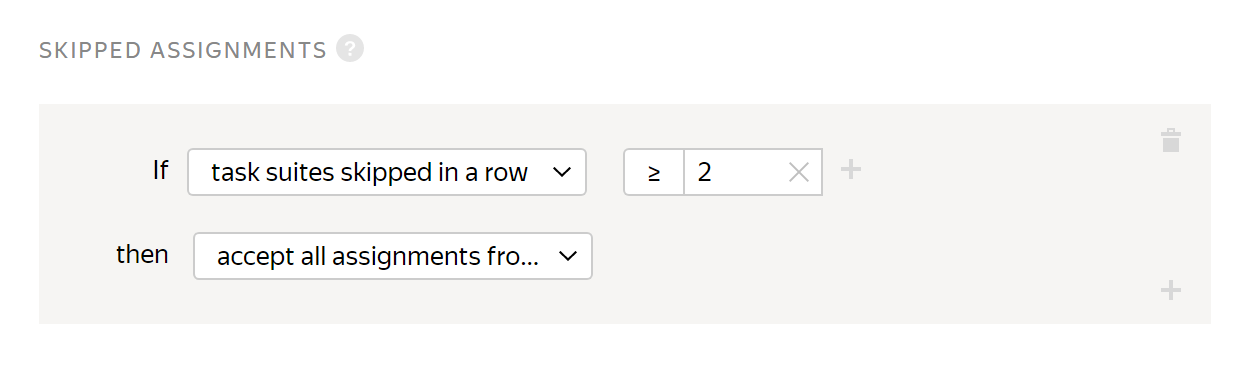The height and width of the screenshot is (368, 1250).
Task: Click the "If" condition label
Action: pos(160,171)
